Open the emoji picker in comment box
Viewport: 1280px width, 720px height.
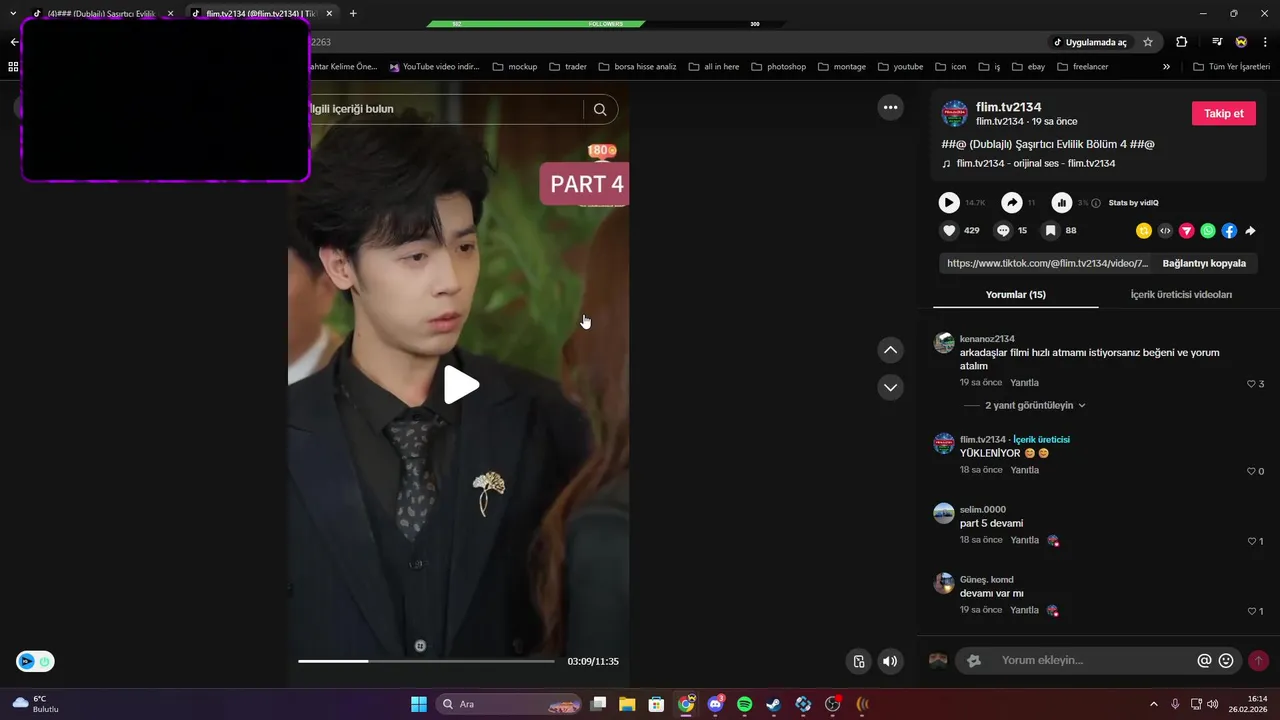tap(1226, 660)
